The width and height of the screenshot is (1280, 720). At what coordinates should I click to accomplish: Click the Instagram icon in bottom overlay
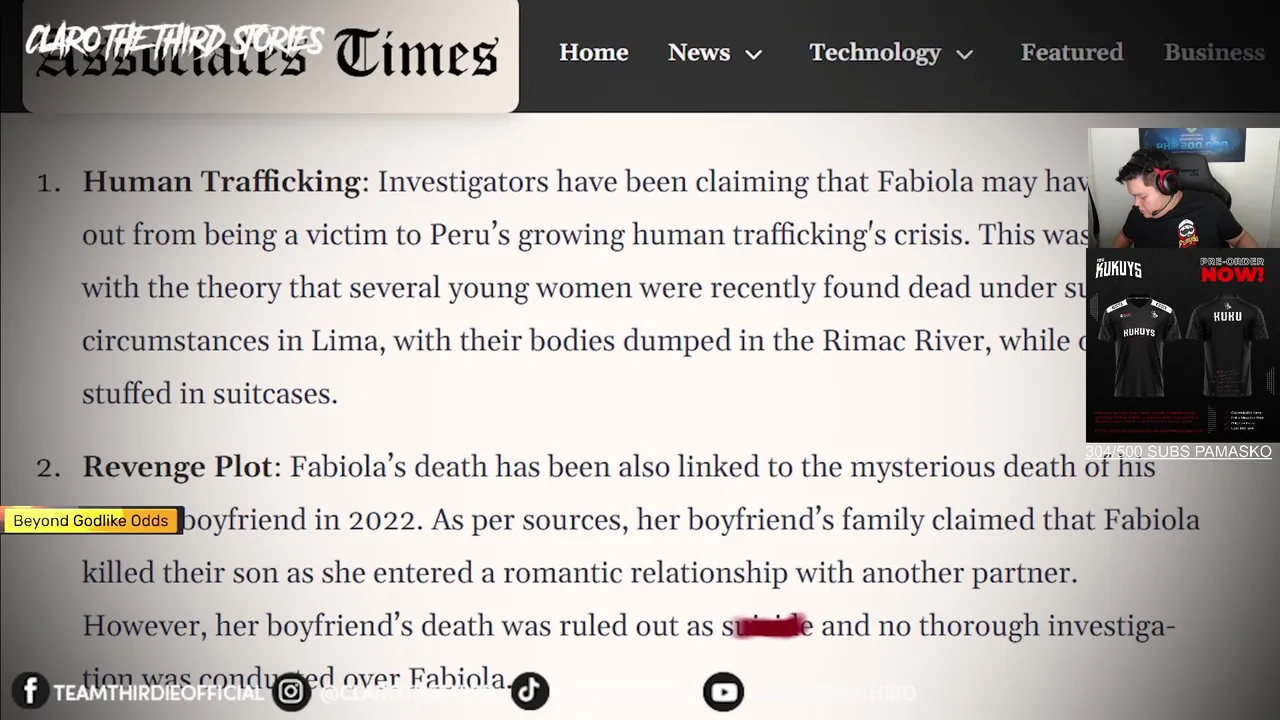[291, 691]
